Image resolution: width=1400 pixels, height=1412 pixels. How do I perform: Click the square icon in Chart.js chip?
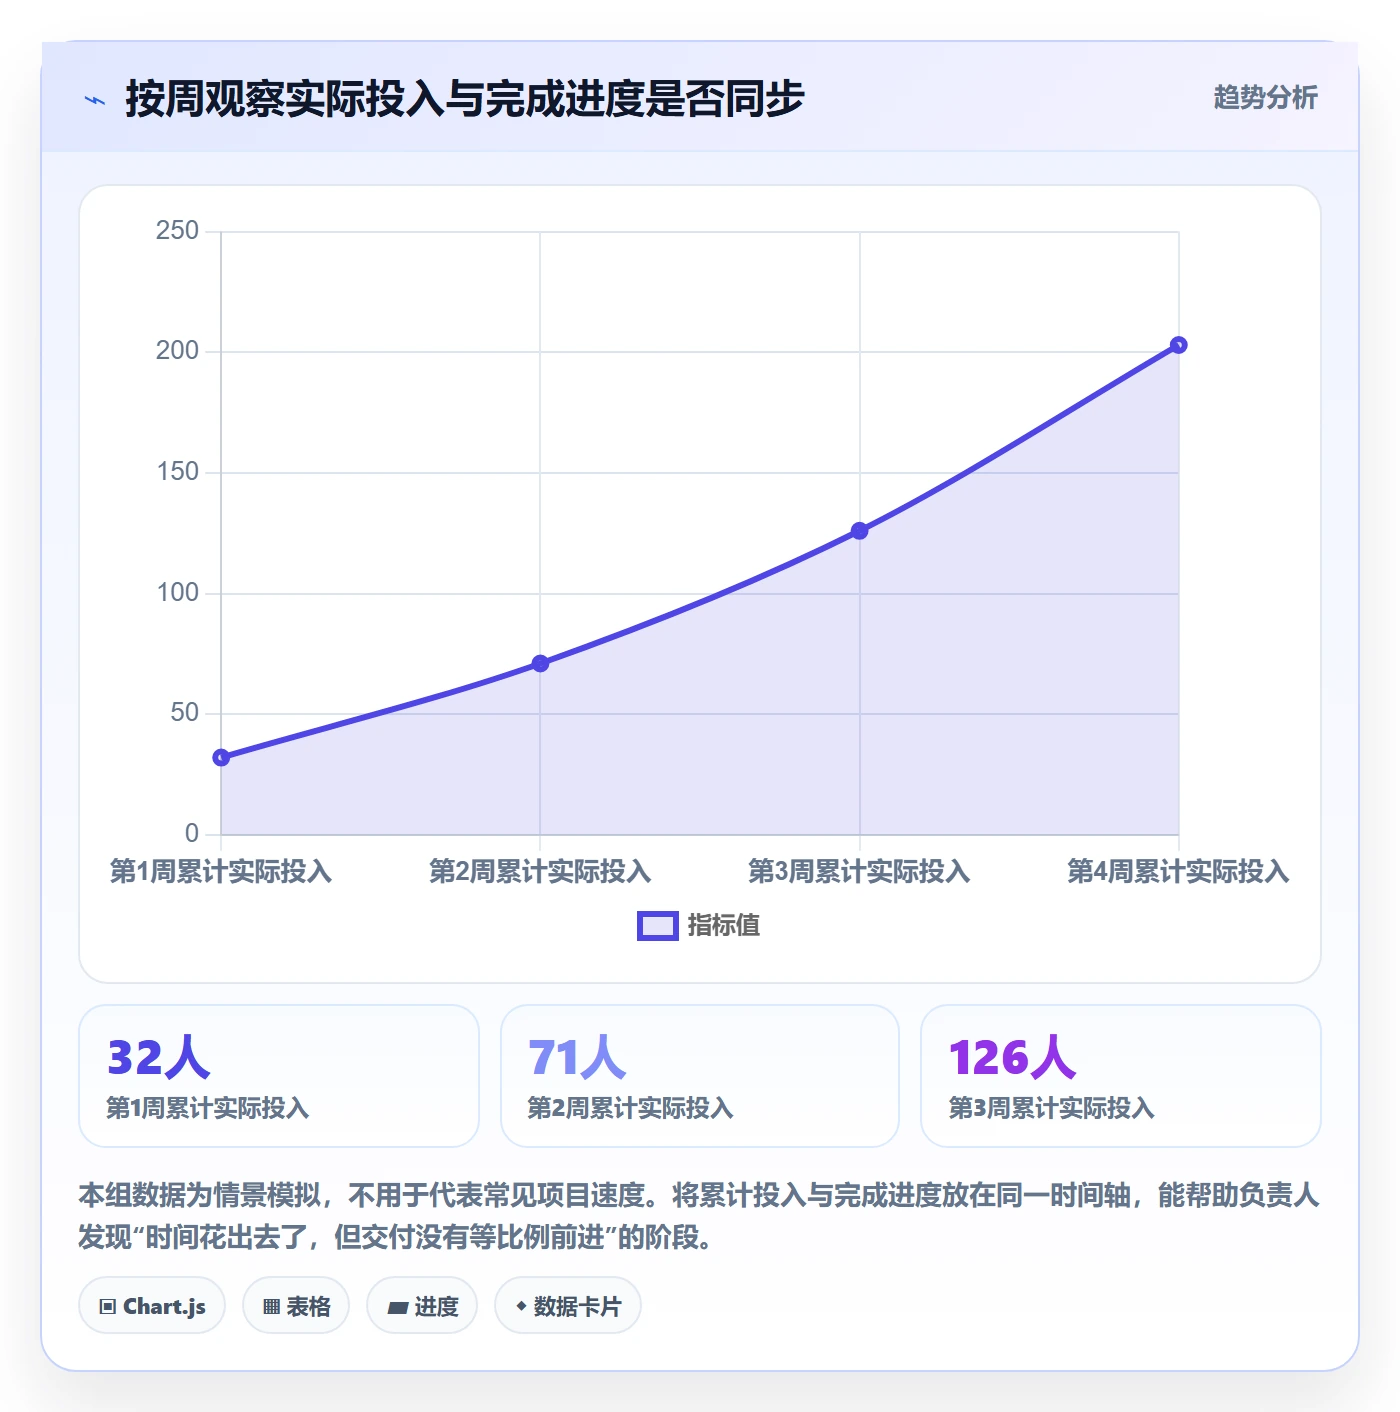pos(108,1307)
